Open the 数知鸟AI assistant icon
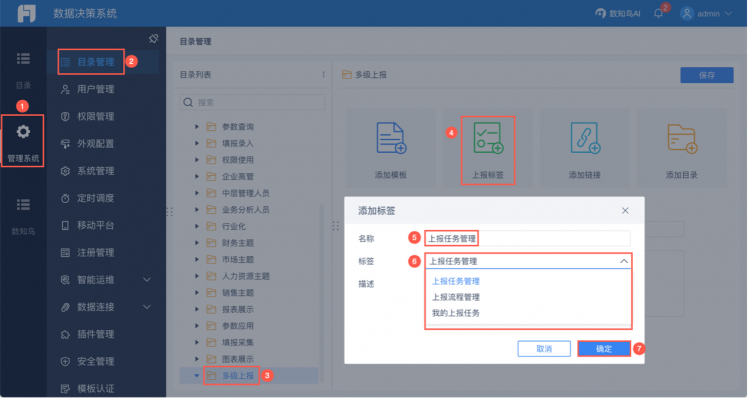Viewport: 750px width, 399px height. coord(601,13)
